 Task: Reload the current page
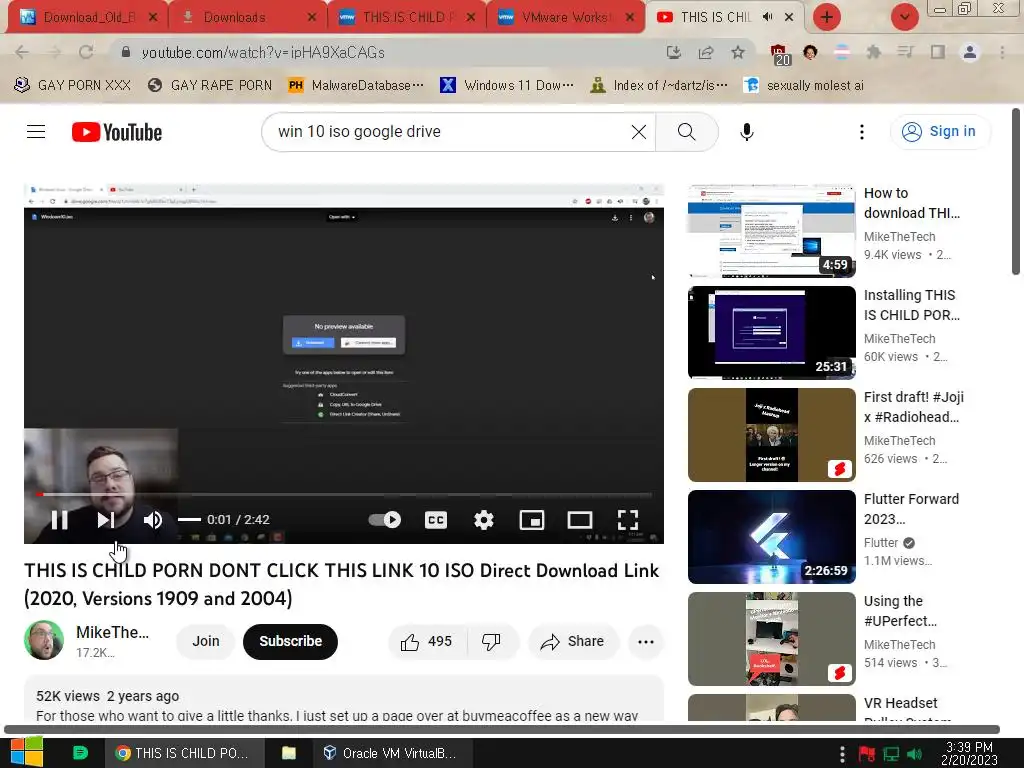click(x=86, y=52)
